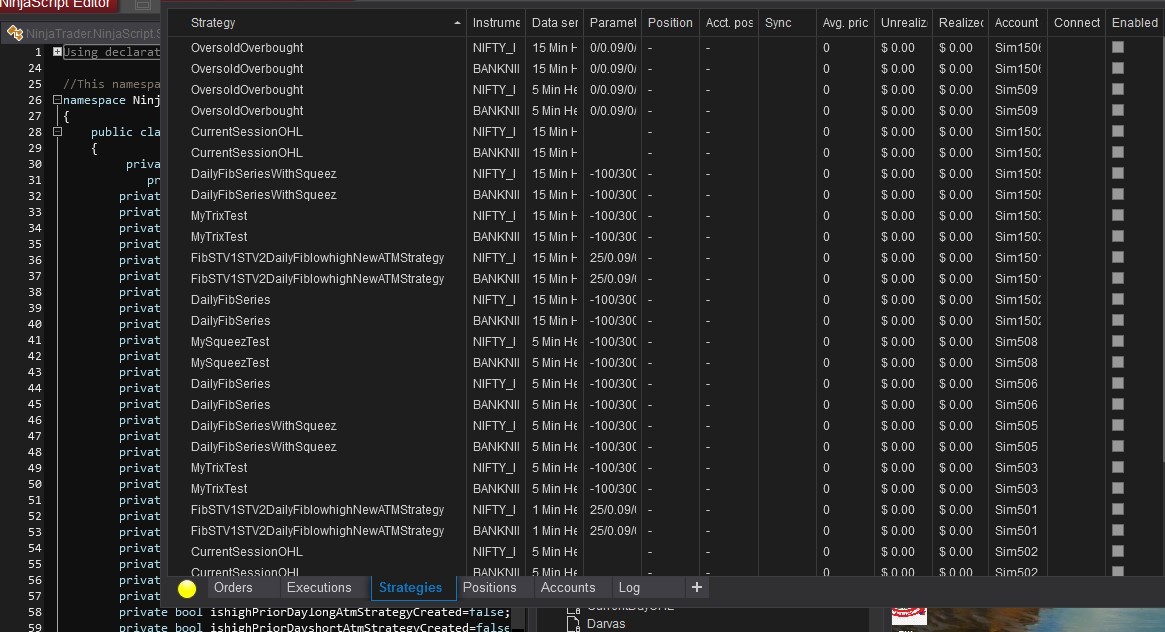Screen dimensions: 1165x632
Task: Select the NinjaTrader.NinjaScript editor file tab
Action: [x=83, y=33]
